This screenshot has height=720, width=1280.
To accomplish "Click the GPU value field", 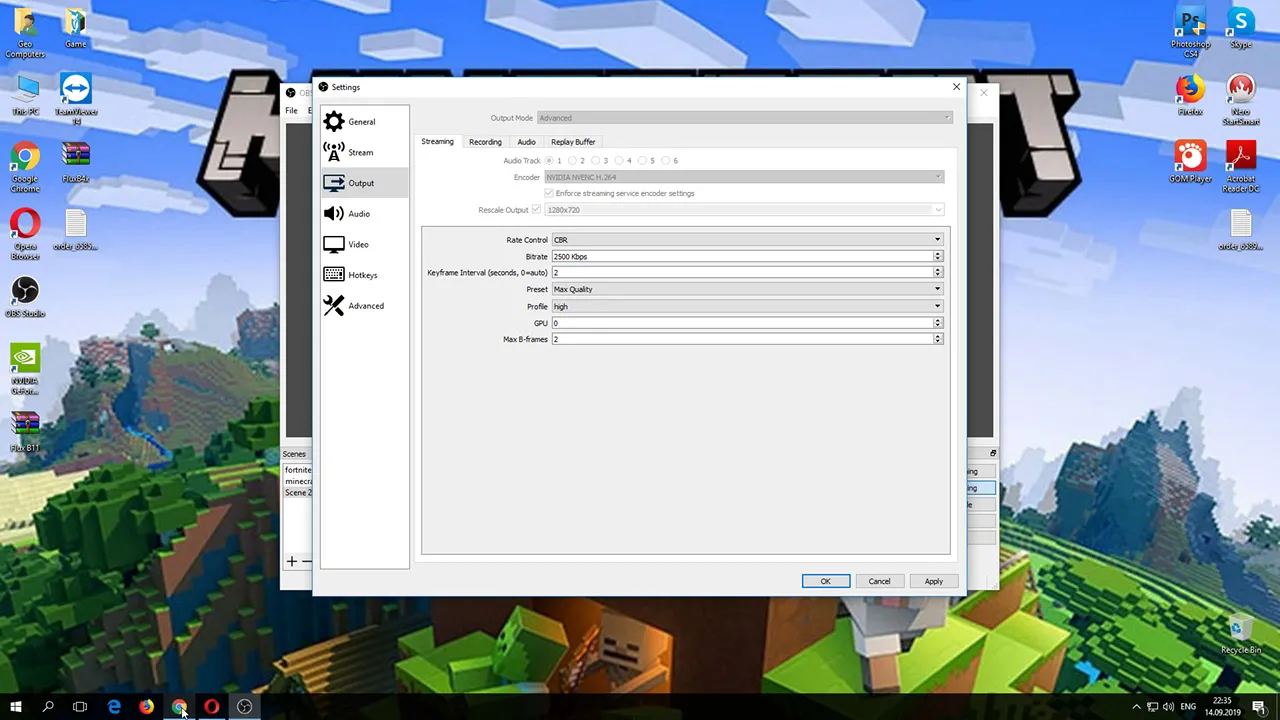I will point(742,323).
